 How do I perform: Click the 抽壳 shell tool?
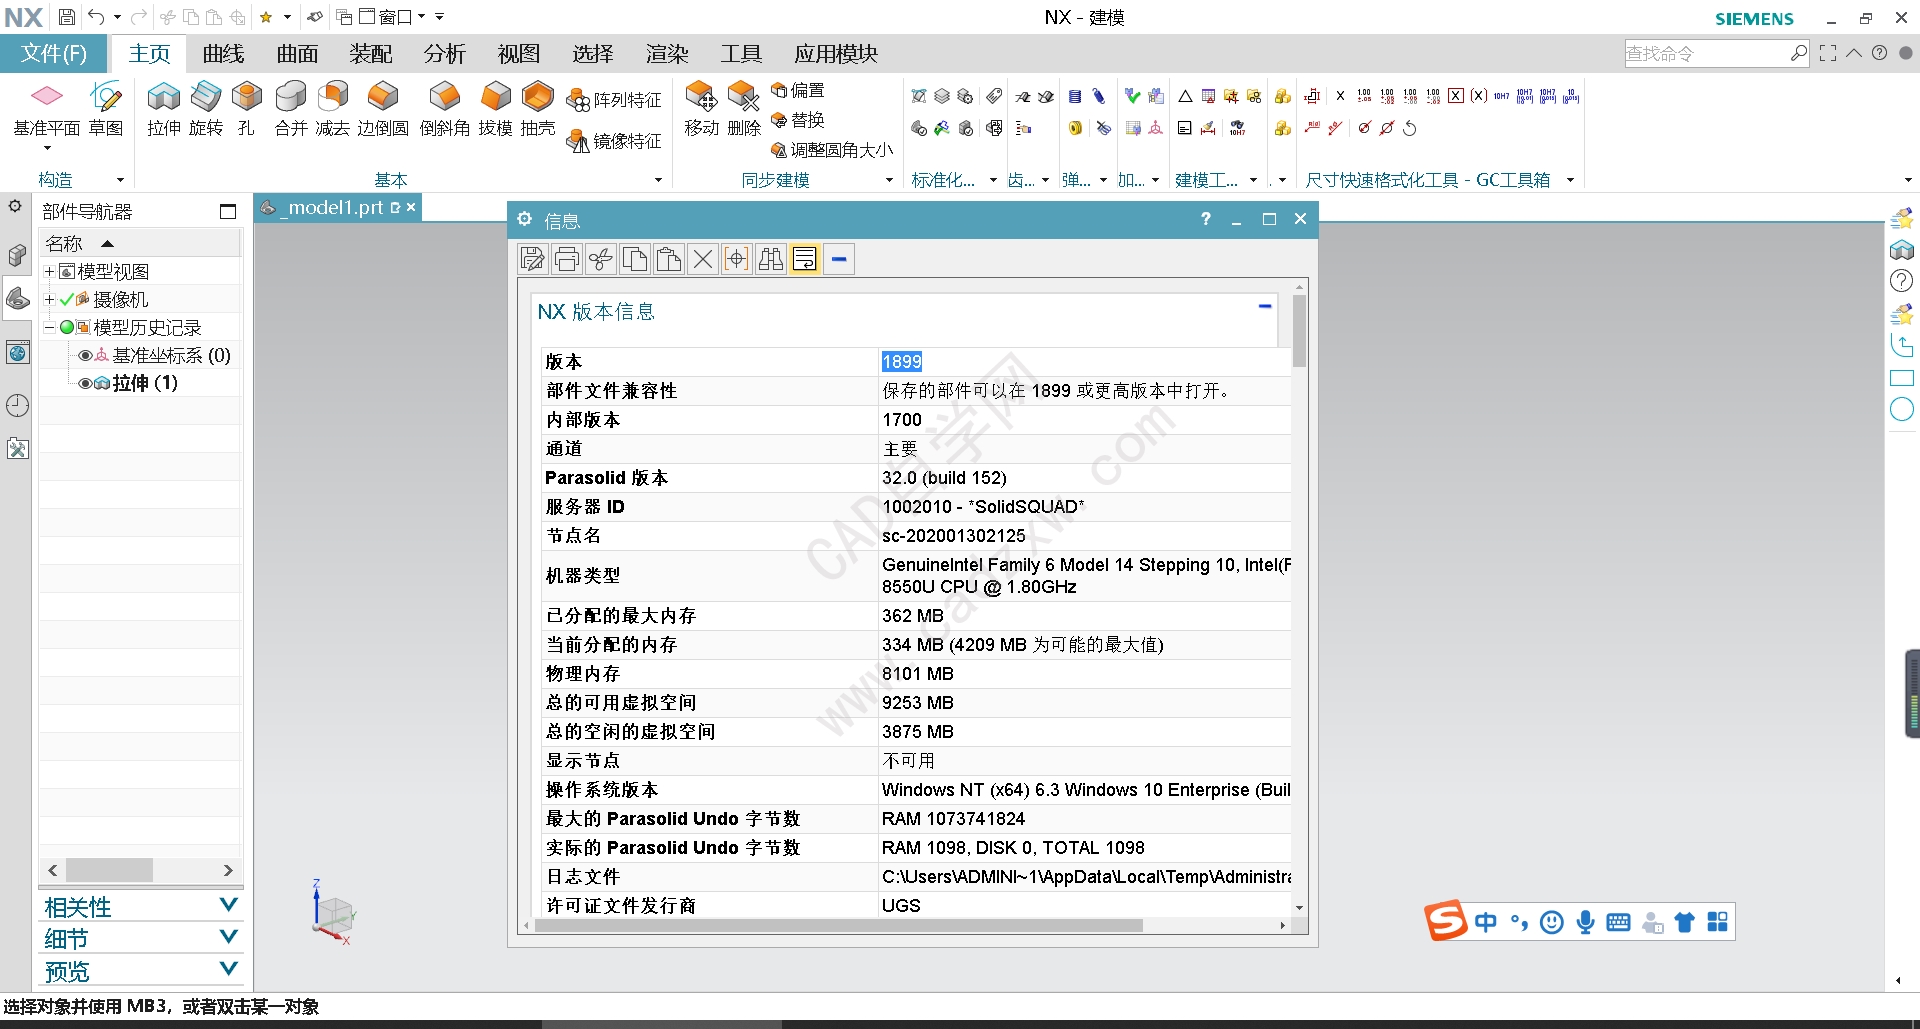click(x=538, y=108)
